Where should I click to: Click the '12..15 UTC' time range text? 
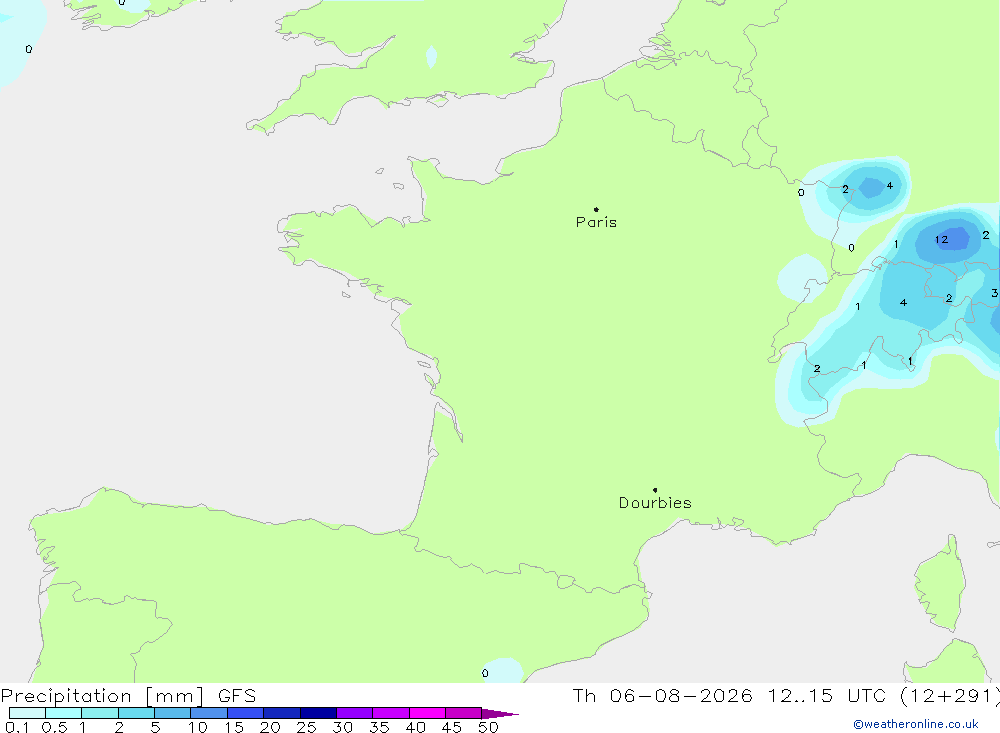pyautogui.click(x=827, y=696)
